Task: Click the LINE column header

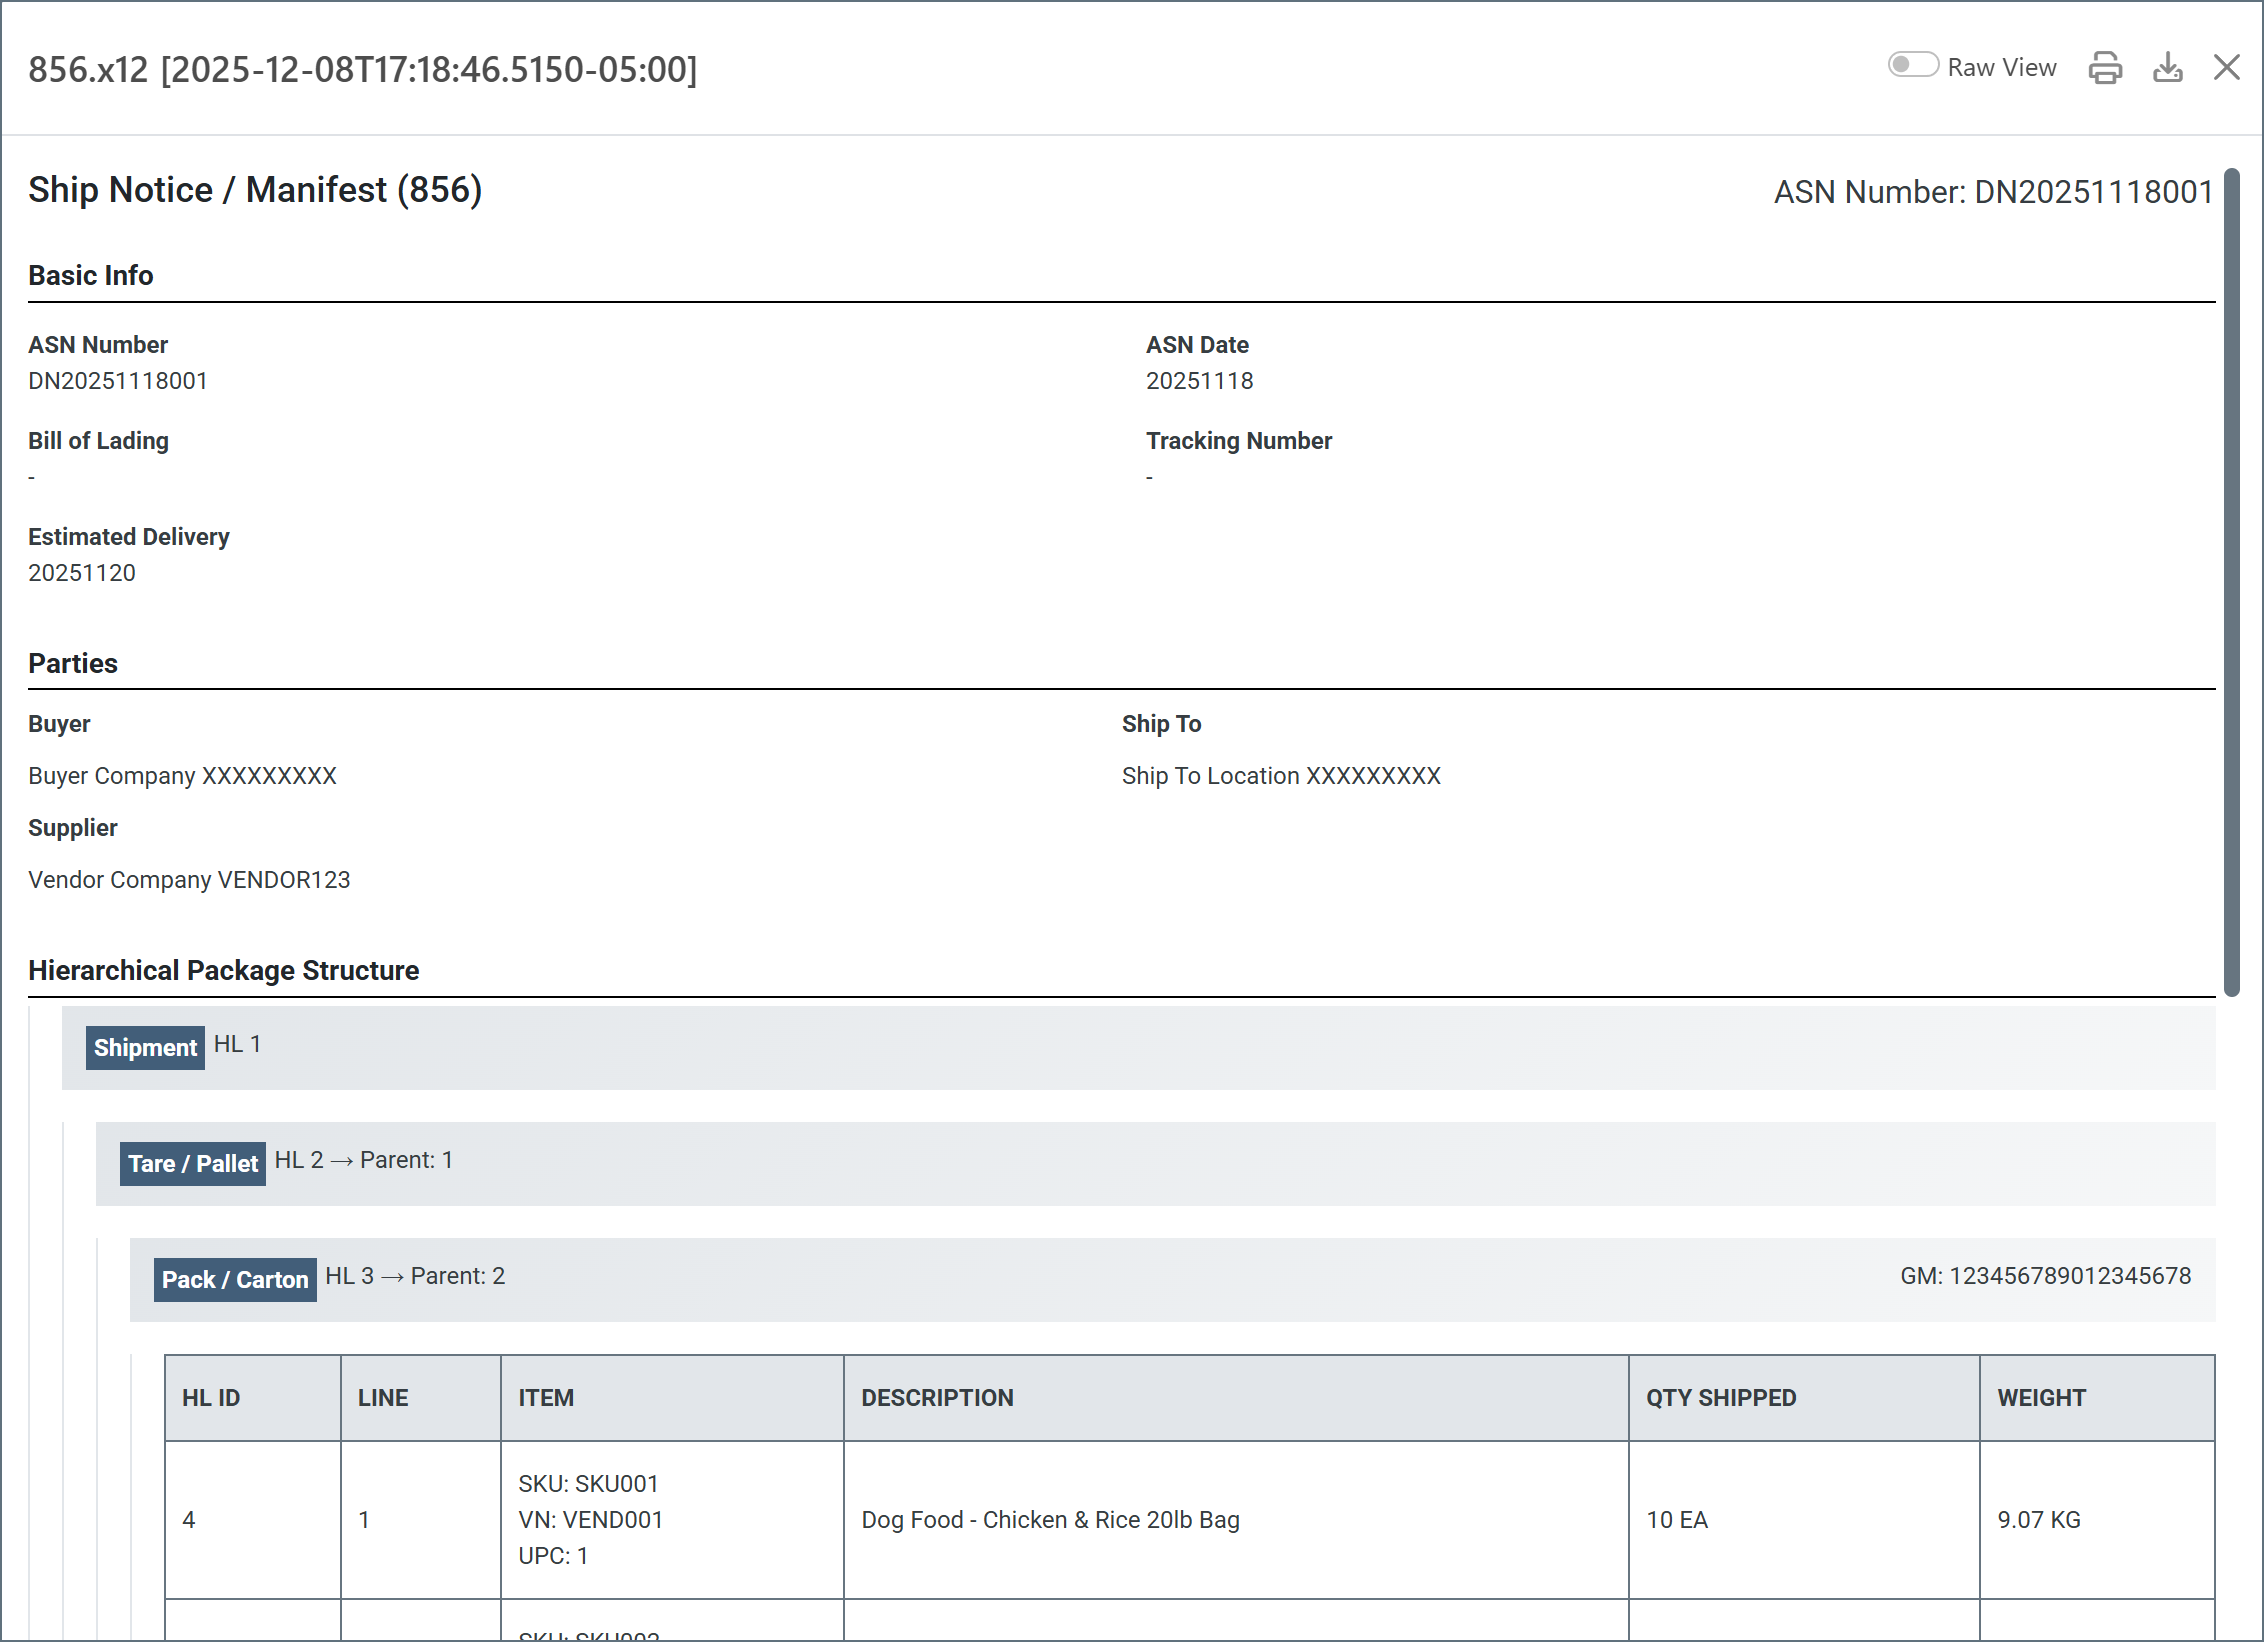Action: [383, 1397]
